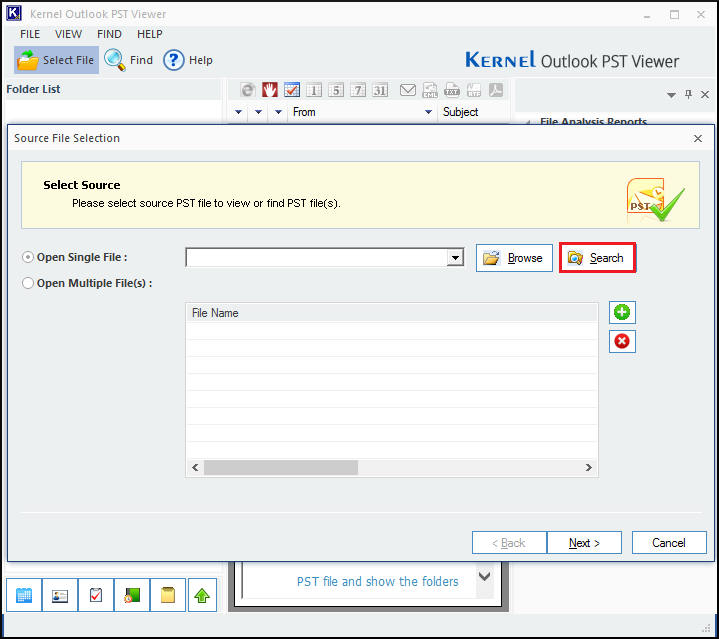
Task: Click the File Analysis Reports heading
Action: pos(593,121)
